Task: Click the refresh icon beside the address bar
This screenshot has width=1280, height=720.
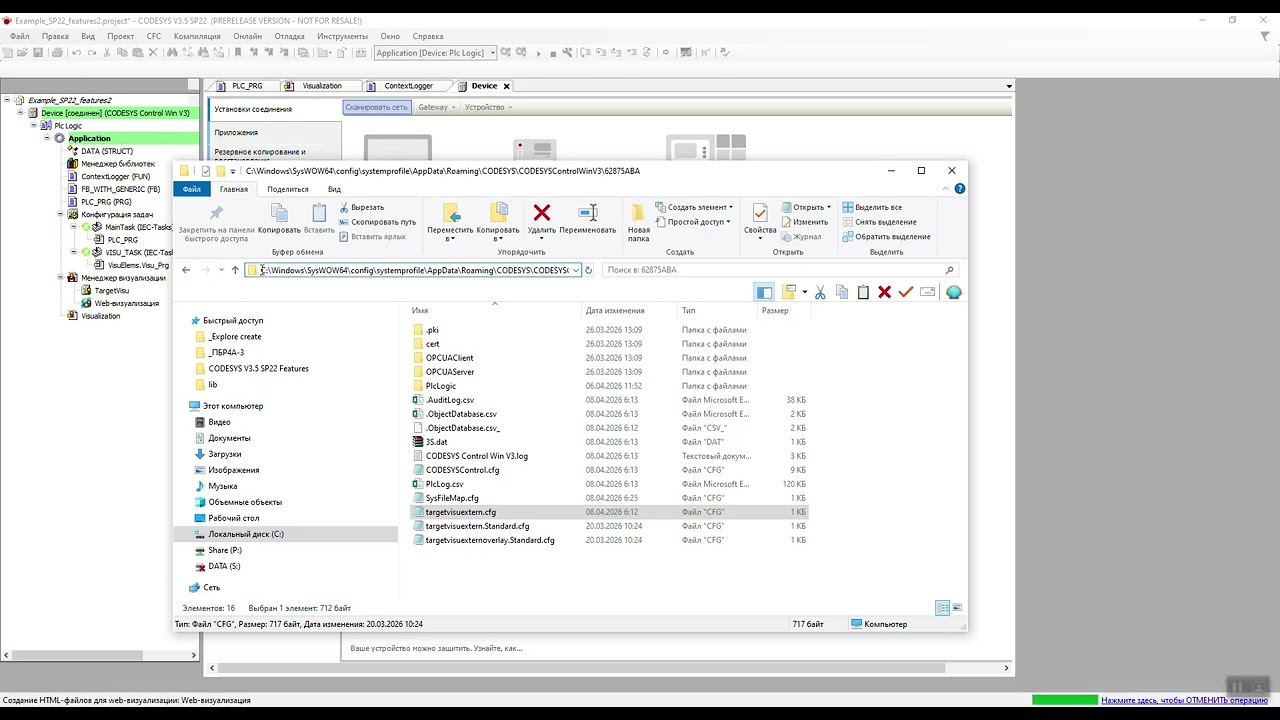Action: point(589,270)
